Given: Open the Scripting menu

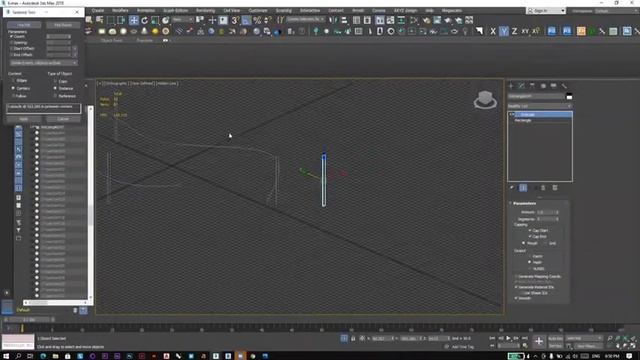Looking at the screenshot, I should click(x=284, y=10).
